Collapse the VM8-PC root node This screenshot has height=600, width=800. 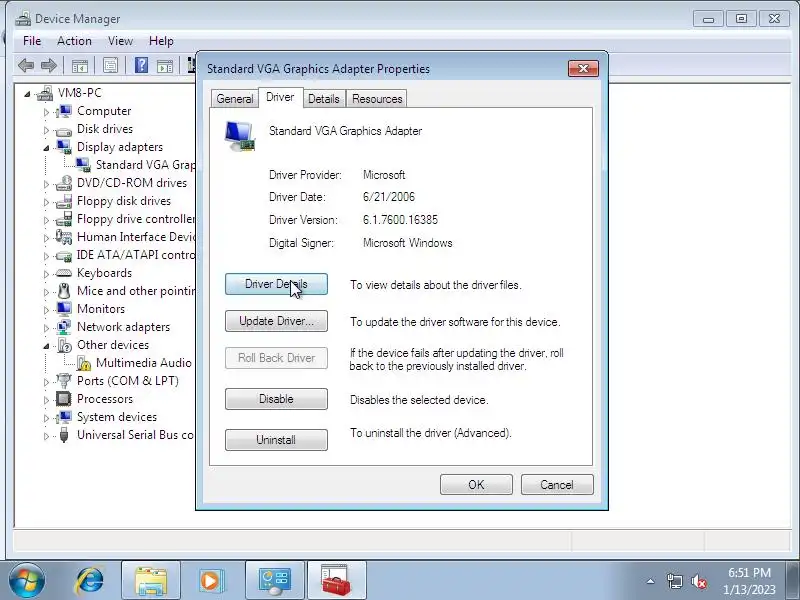[x=27, y=94]
